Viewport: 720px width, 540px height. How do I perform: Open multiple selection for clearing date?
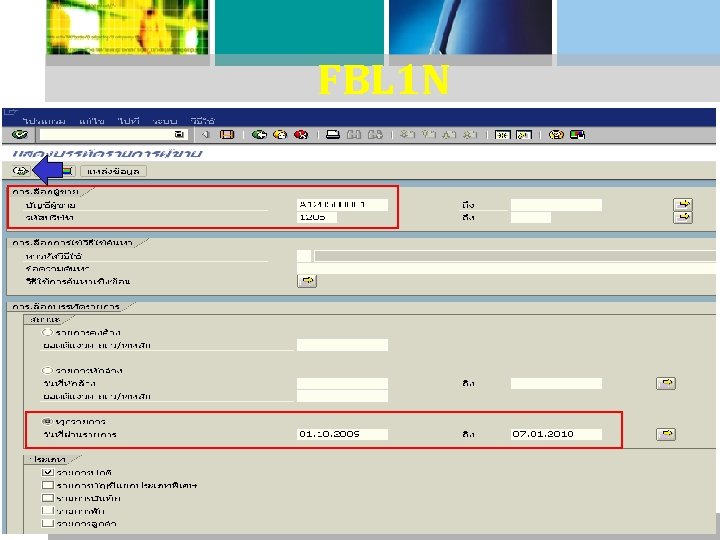[666, 383]
